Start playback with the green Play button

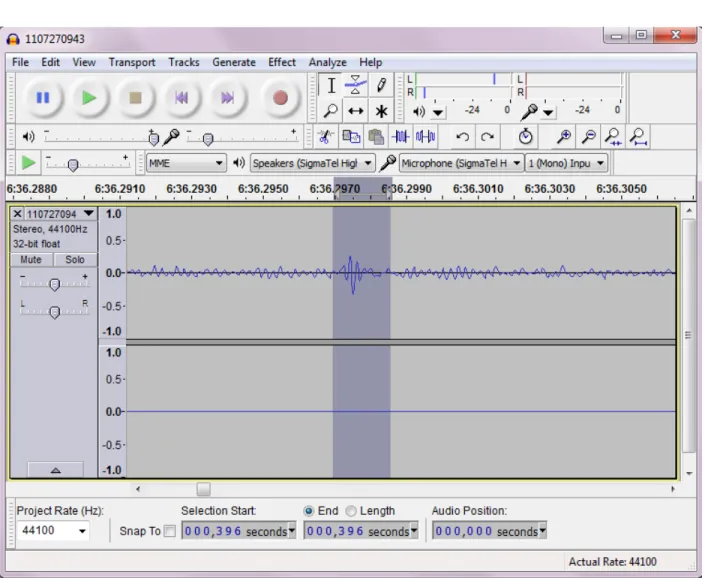(x=89, y=98)
